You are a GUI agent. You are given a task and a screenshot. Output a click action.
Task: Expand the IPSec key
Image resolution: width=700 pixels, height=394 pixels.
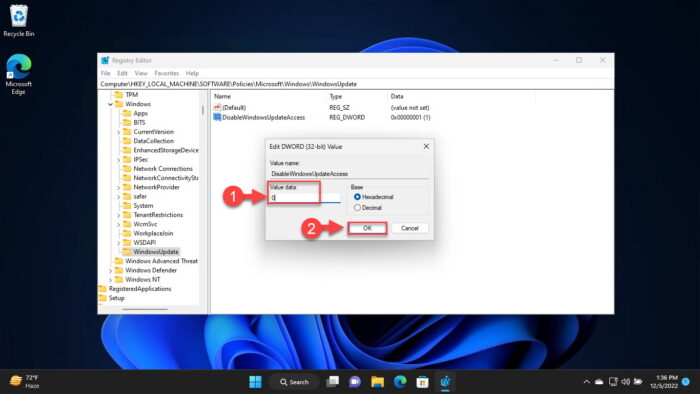tap(118, 160)
